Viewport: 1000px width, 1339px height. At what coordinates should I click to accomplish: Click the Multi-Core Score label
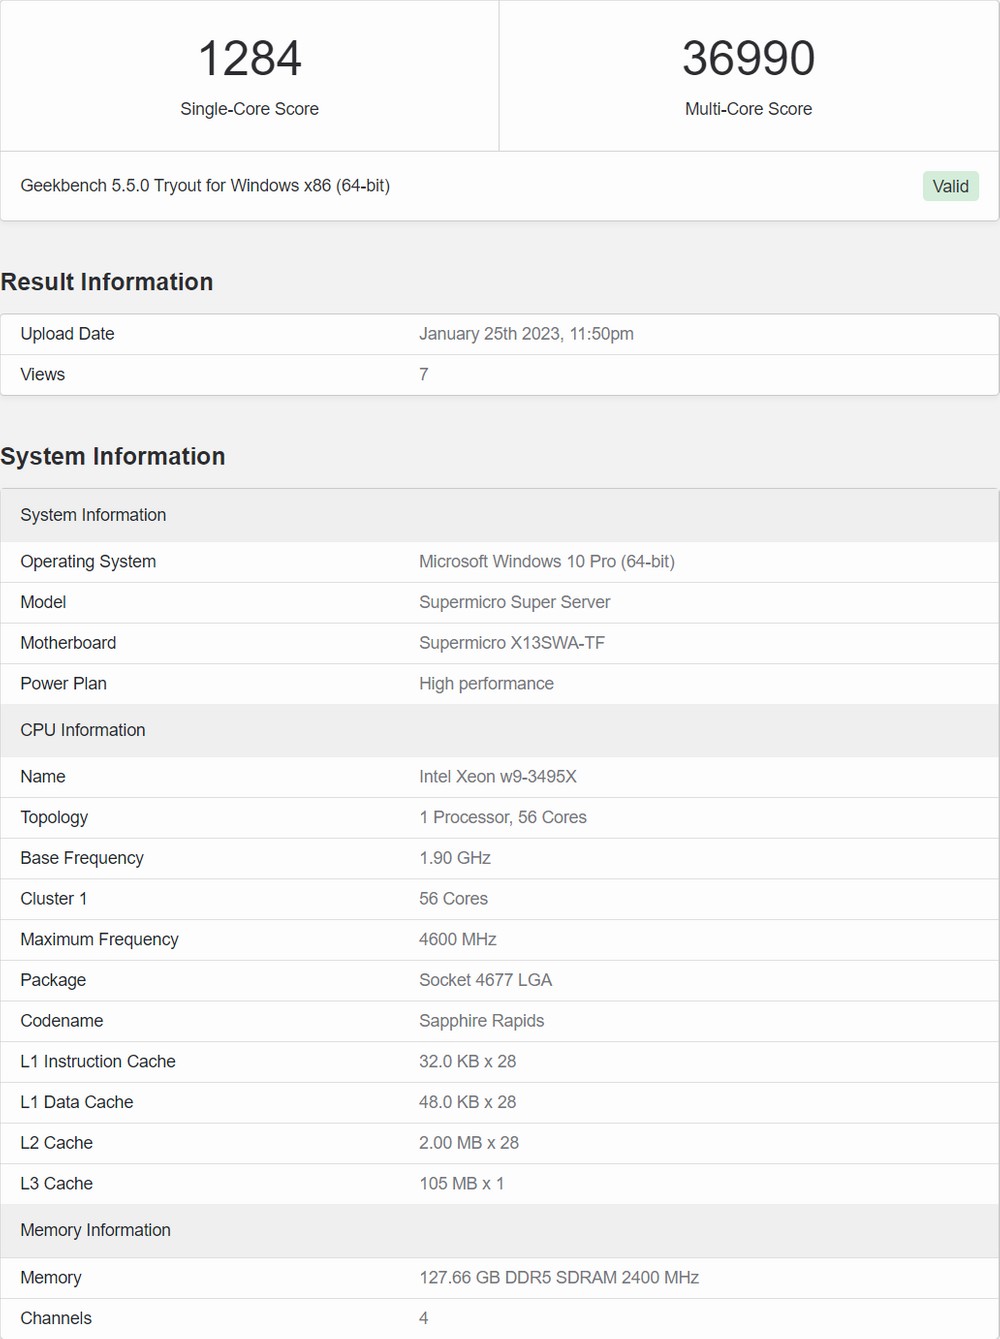click(x=749, y=109)
